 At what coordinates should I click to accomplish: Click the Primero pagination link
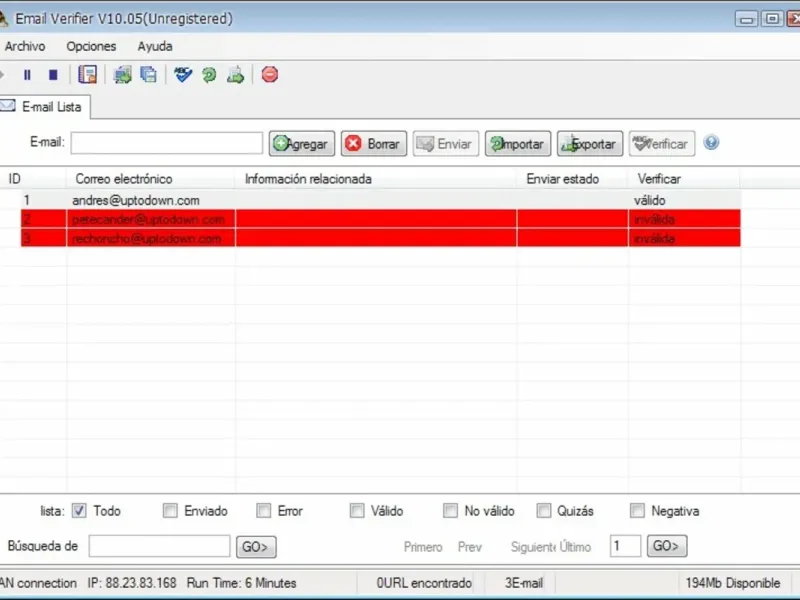(423, 547)
